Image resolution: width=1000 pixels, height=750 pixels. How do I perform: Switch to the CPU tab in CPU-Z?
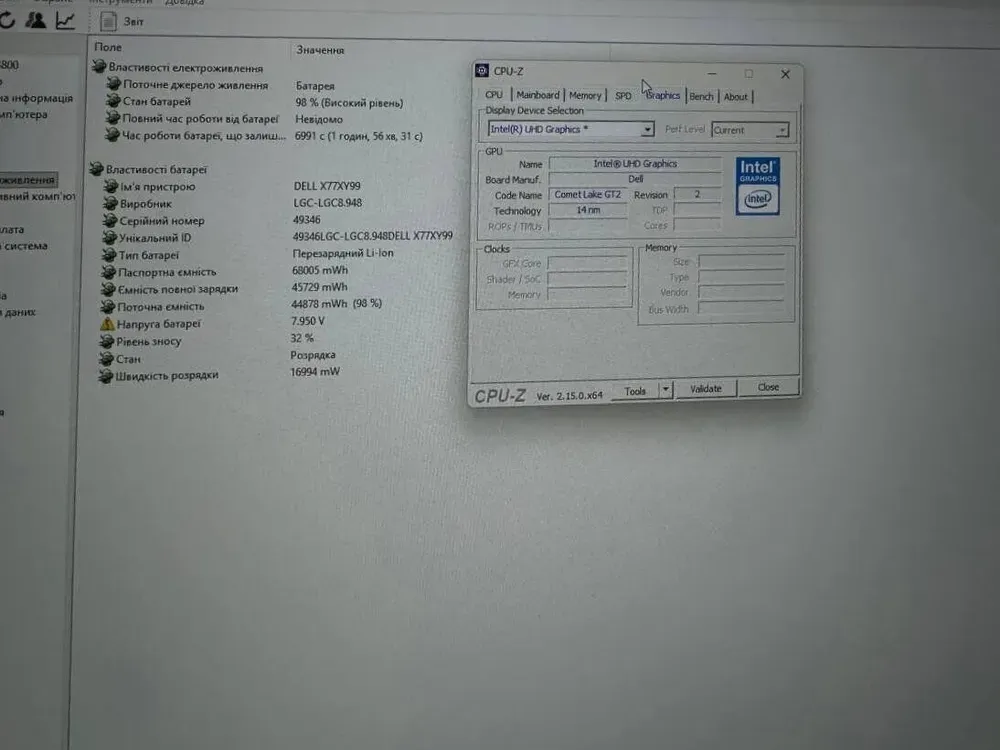(494, 95)
